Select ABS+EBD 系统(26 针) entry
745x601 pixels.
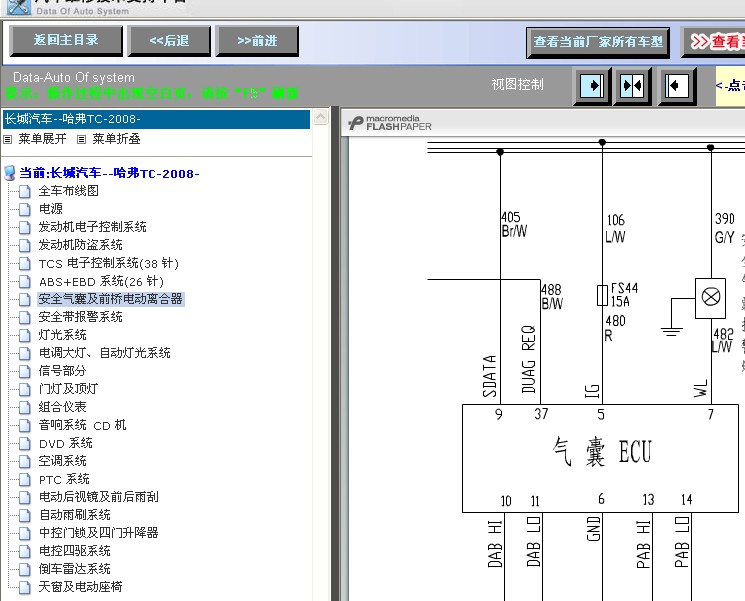coord(100,281)
